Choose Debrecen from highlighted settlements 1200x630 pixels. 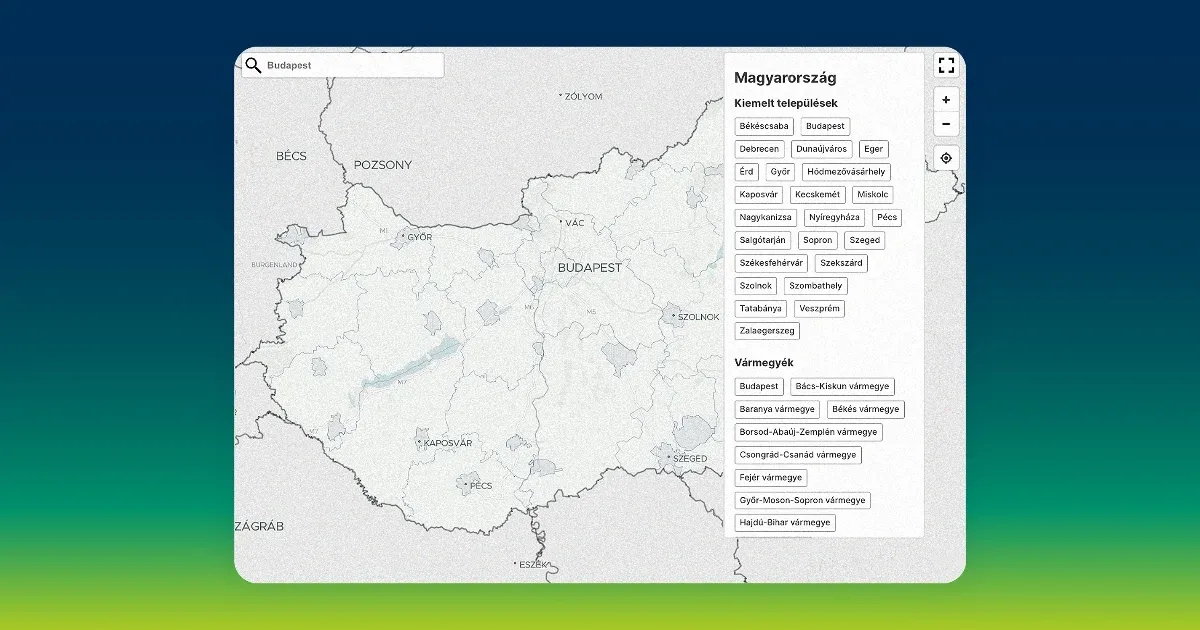(x=759, y=149)
